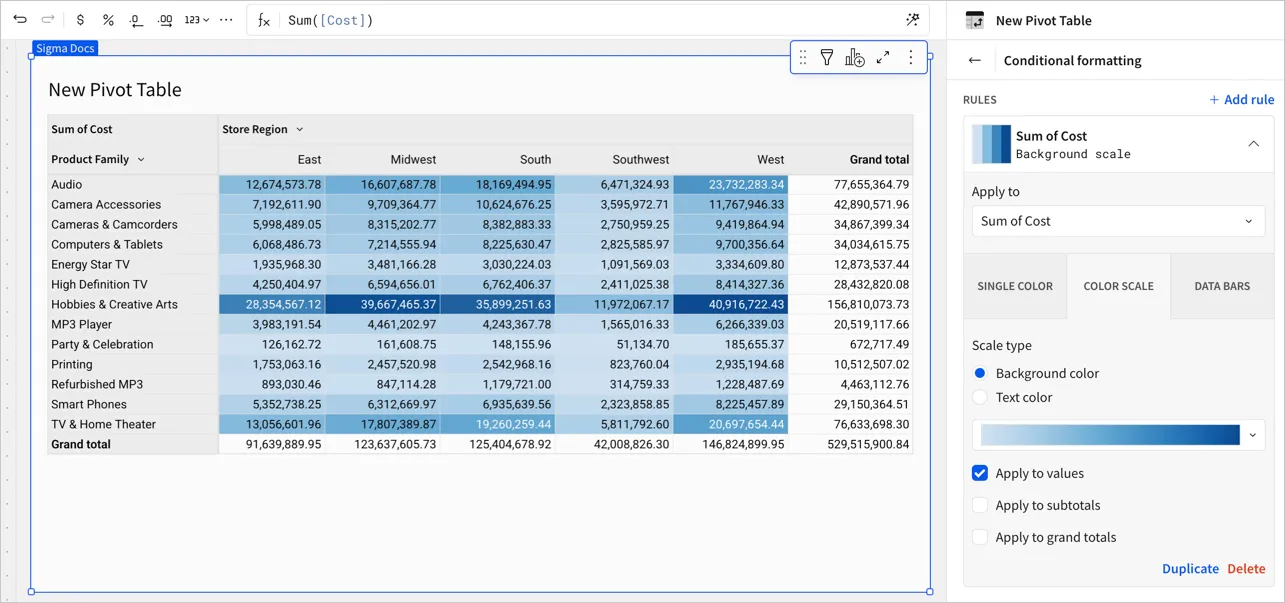Click the magic wand formula assistant icon
The height and width of the screenshot is (603, 1285).
pos(912,20)
